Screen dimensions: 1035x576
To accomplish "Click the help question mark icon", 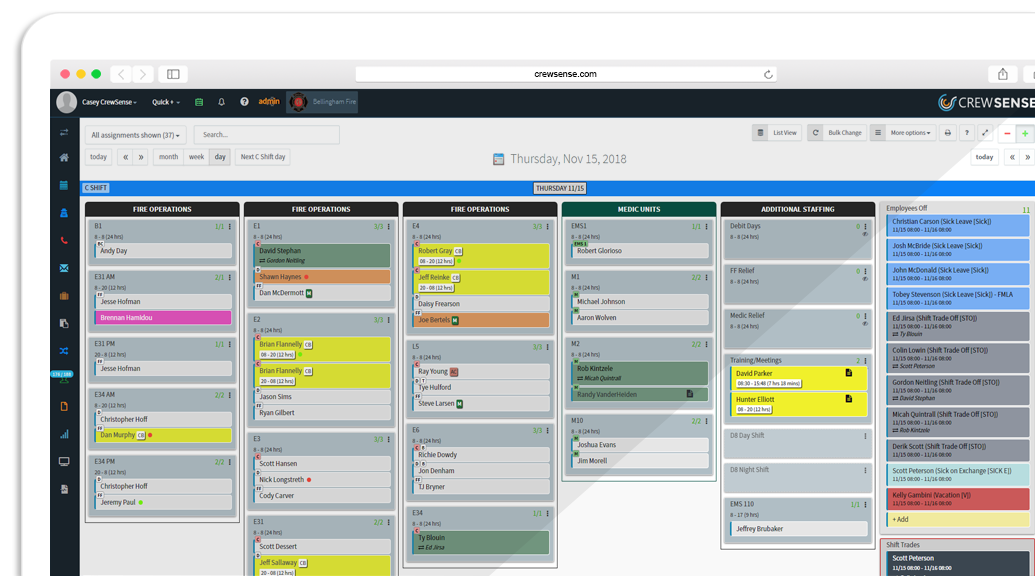I will click(x=244, y=102).
